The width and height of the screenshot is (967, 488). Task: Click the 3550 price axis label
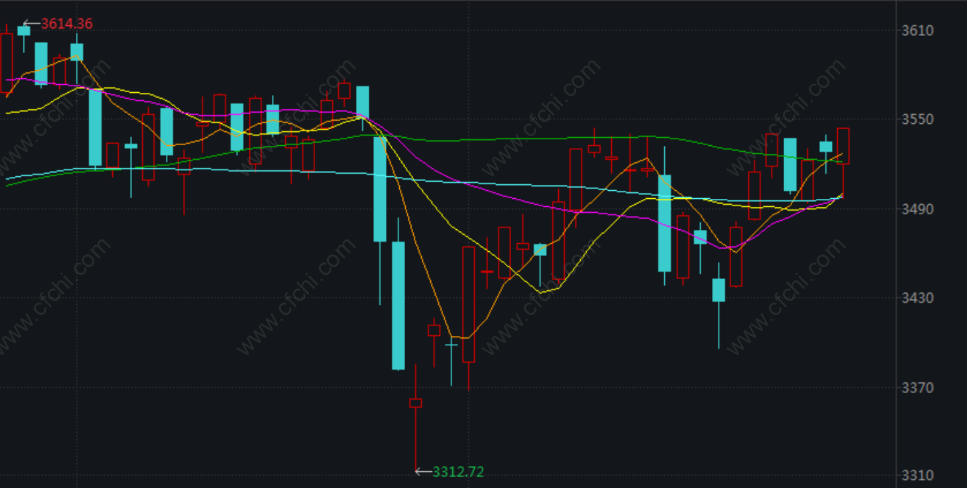(918, 119)
